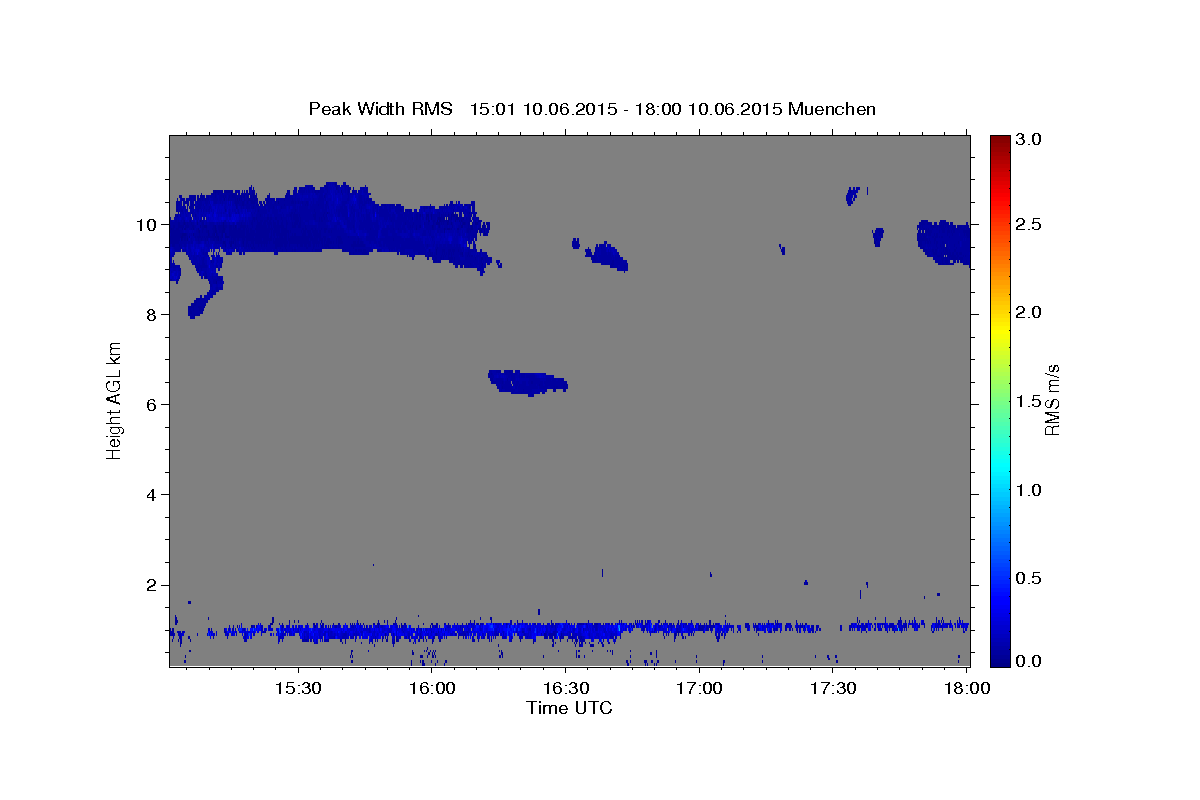Click the 18:00 time tick label
The image size is (1200, 800).
point(966,689)
